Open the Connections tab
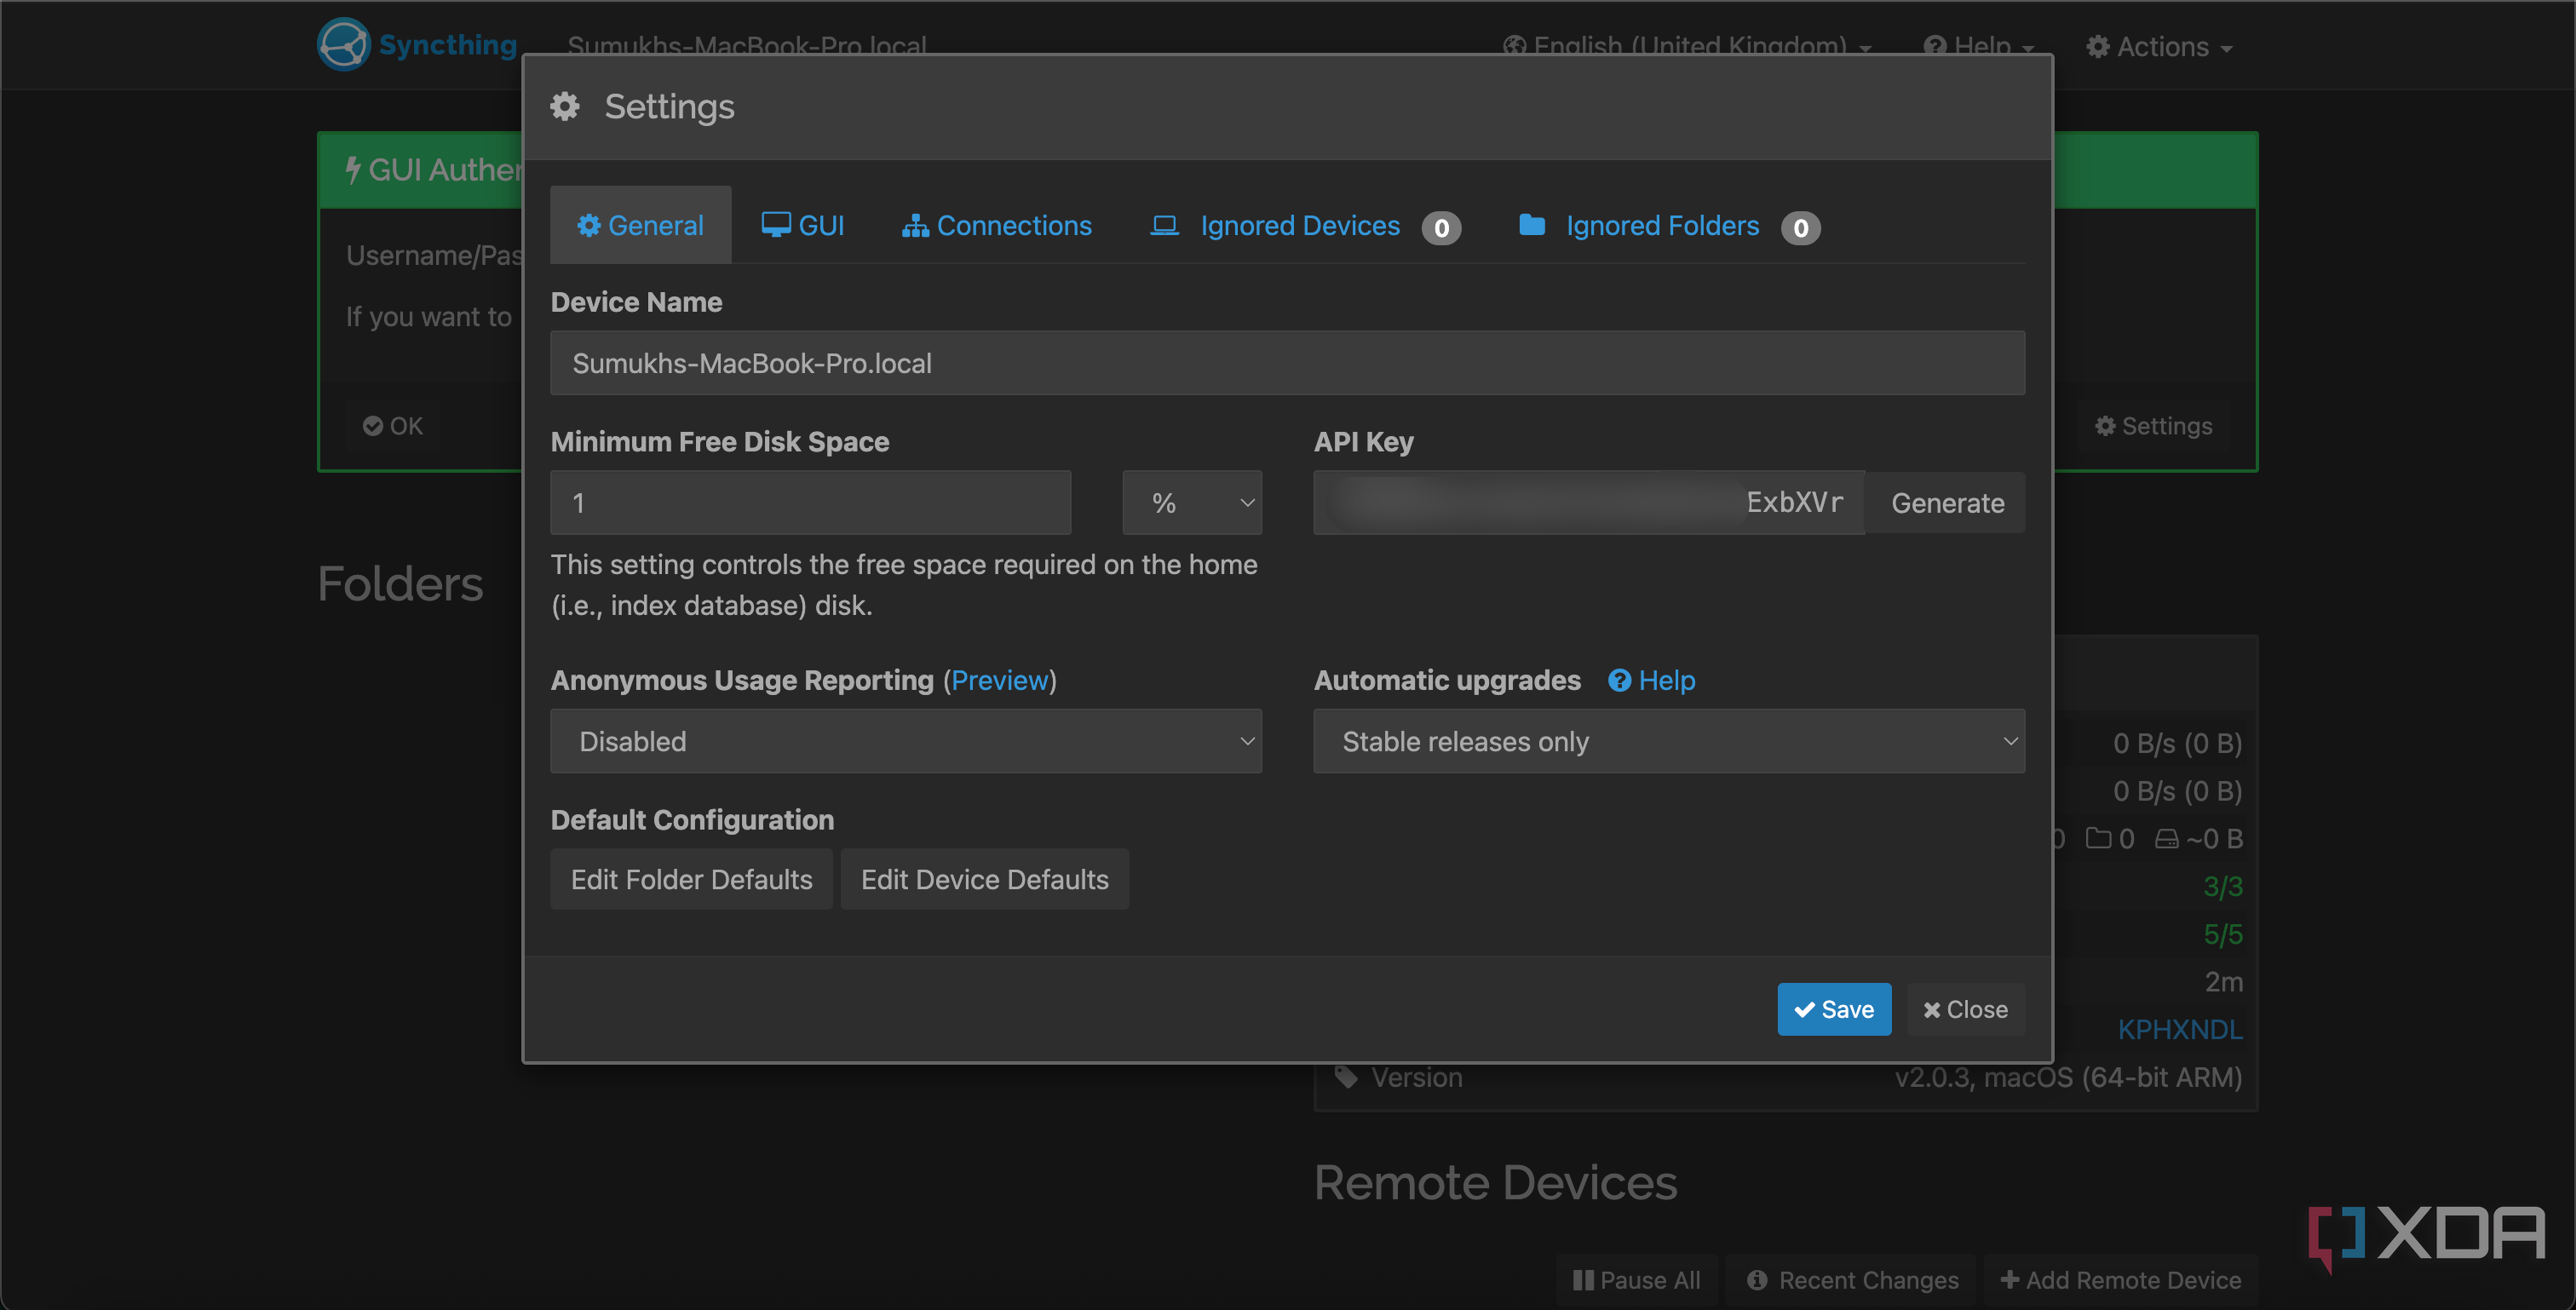This screenshot has height=1310, width=2576. [x=997, y=226]
